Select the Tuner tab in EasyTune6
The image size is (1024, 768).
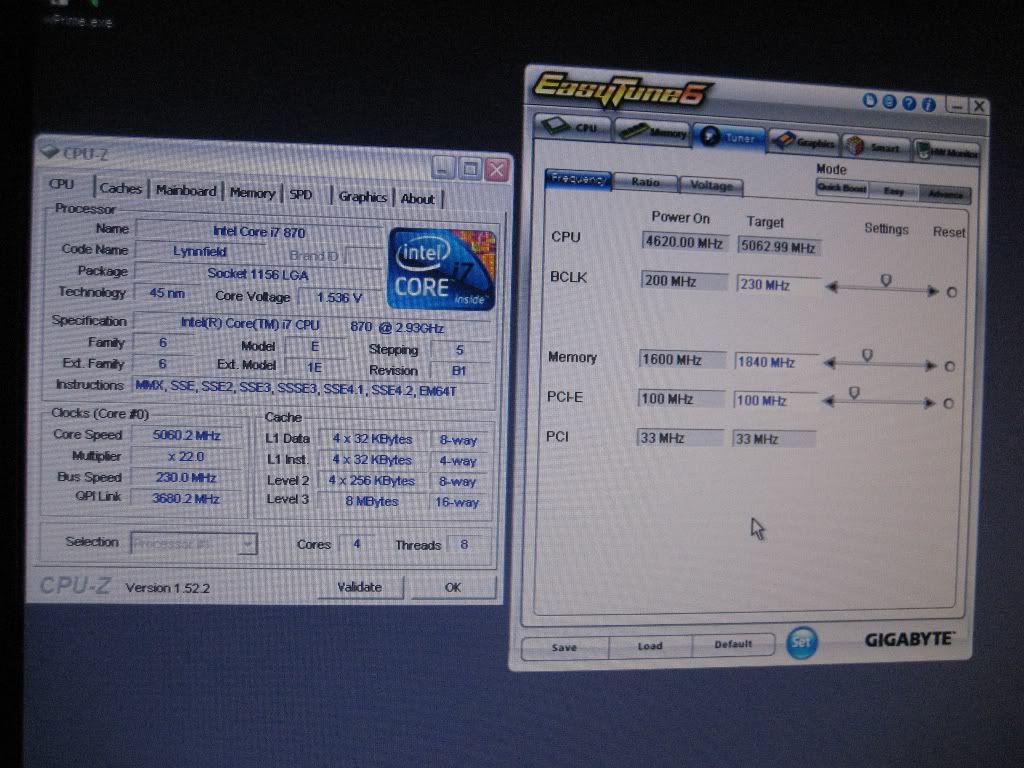coord(729,137)
